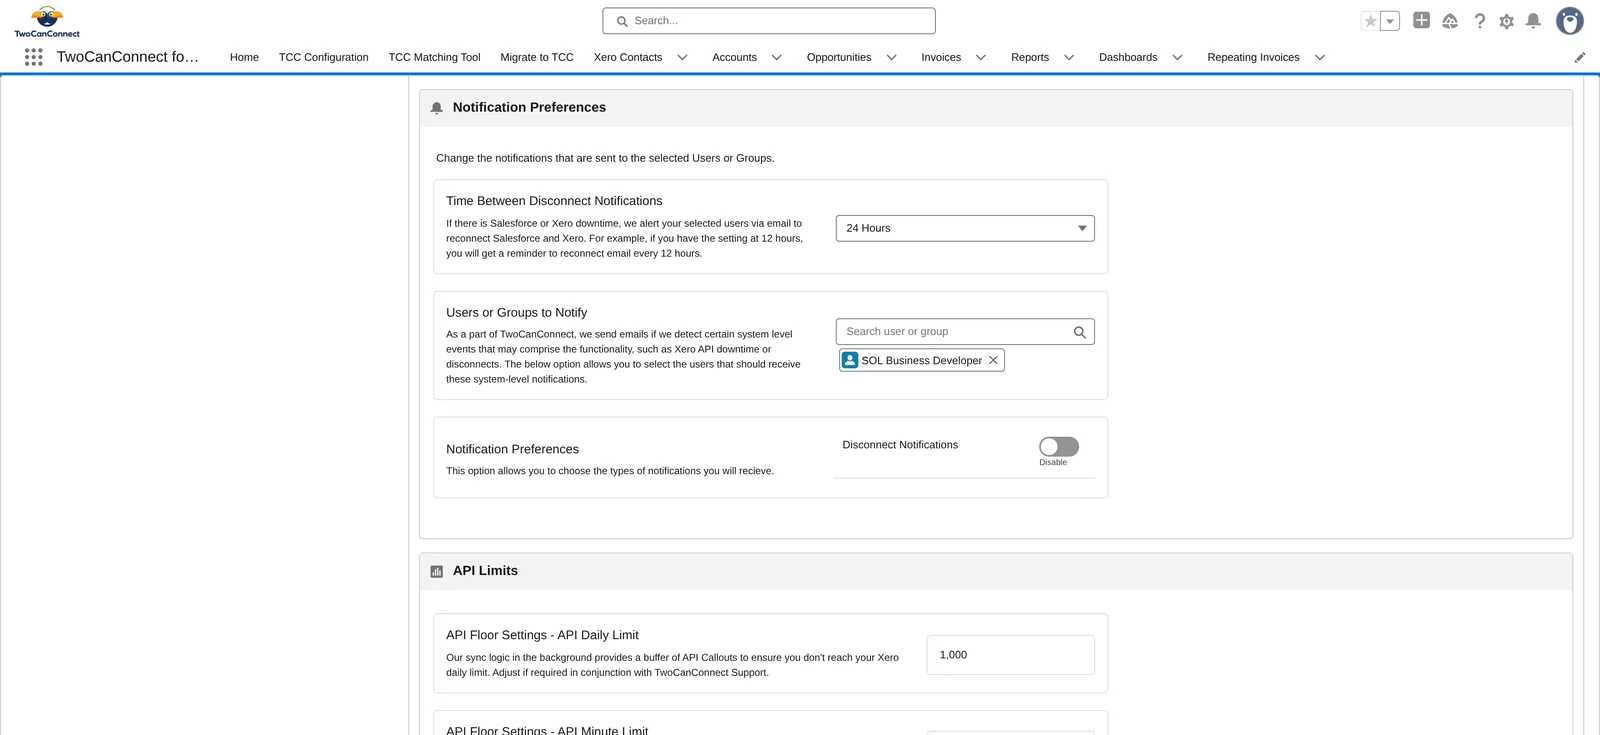
Task: Go to the Home tab
Action: (244, 57)
